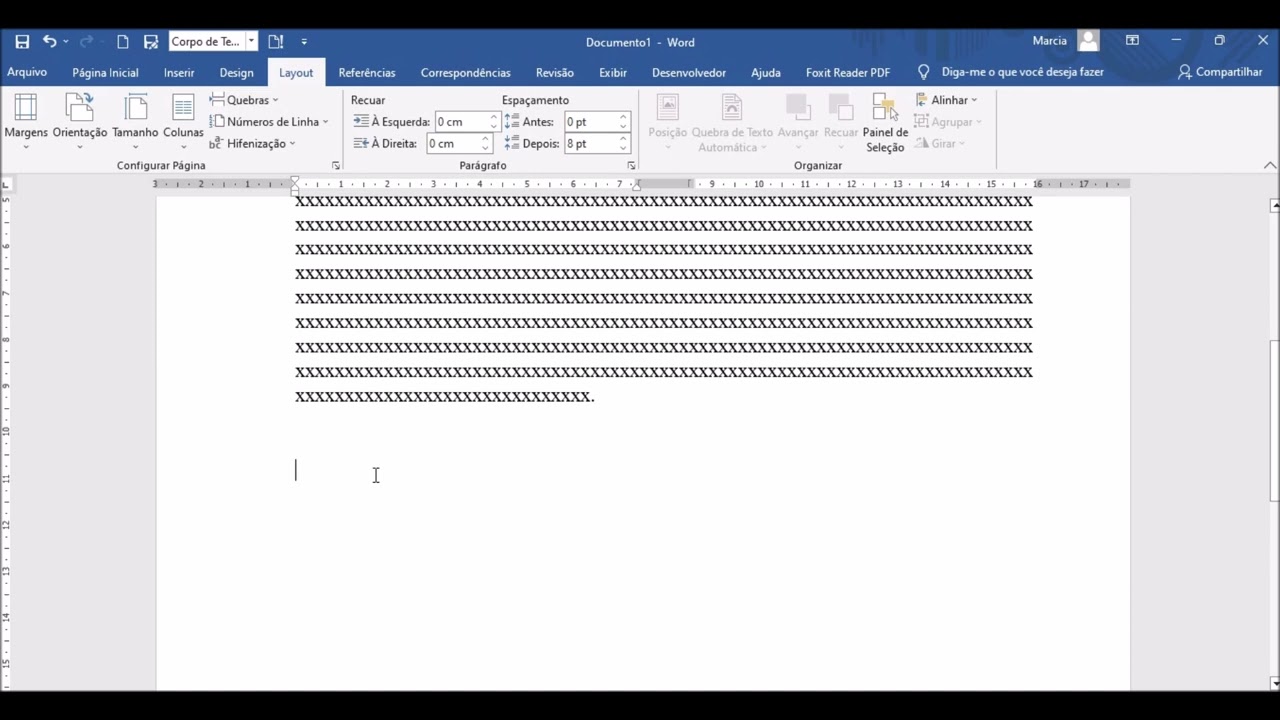Open the Hifenização dropdown
Image resolution: width=1280 pixels, height=720 pixels.
point(252,144)
